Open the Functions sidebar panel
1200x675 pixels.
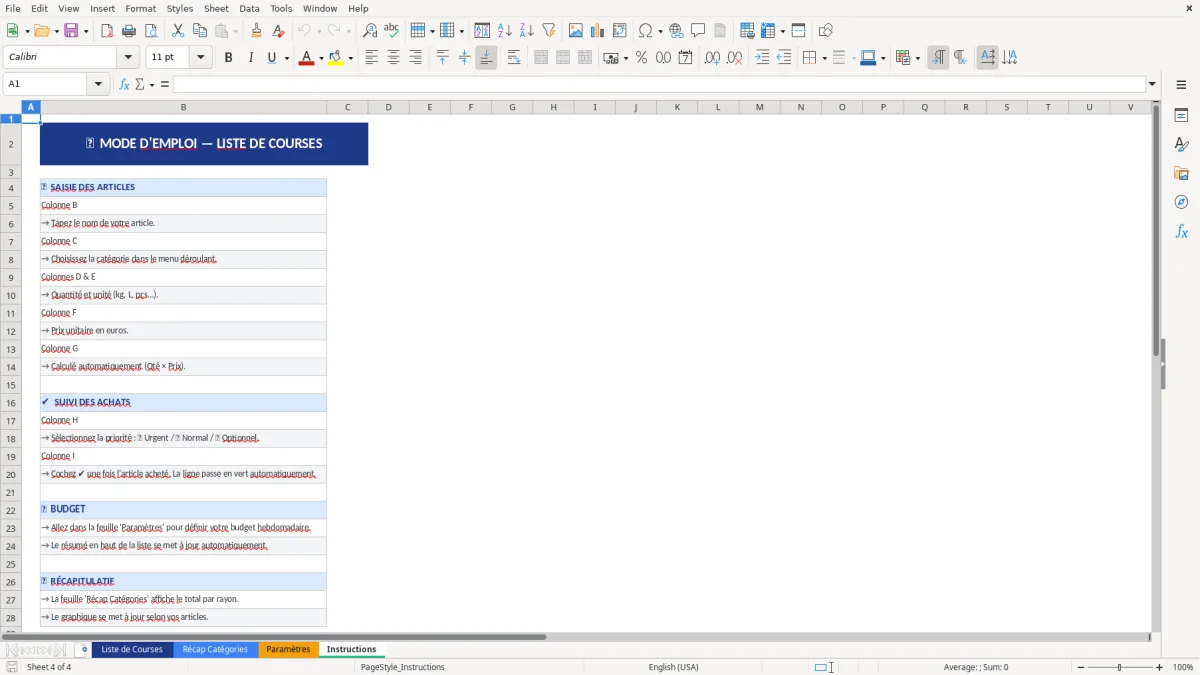click(x=1182, y=231)
